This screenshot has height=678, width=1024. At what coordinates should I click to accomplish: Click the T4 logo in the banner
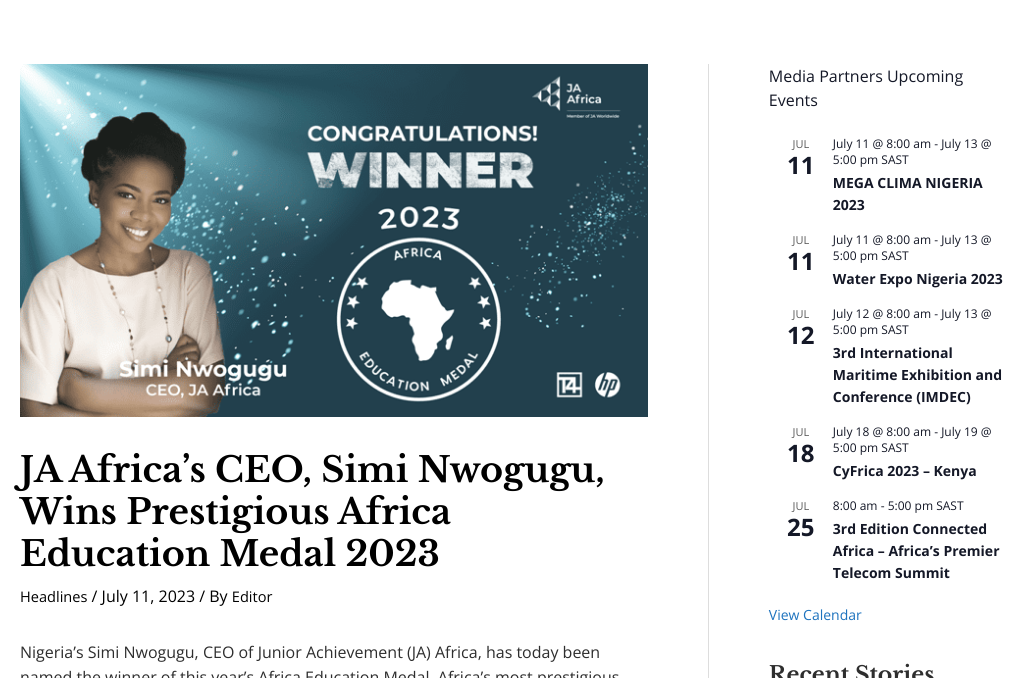[569, 384]
